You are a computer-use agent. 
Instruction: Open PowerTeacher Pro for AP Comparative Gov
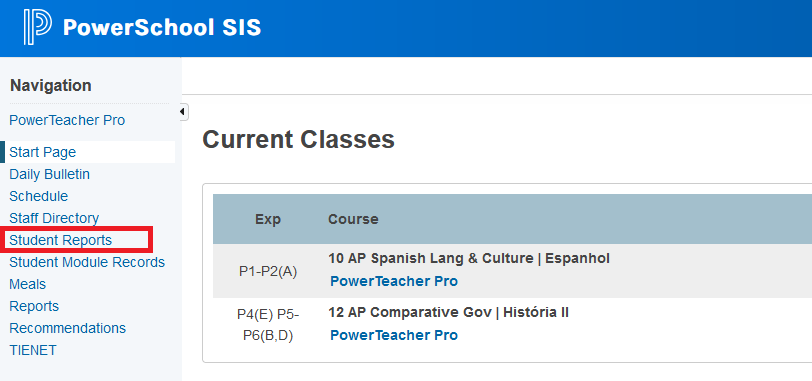pyautogui.click(x=394, y=335)
